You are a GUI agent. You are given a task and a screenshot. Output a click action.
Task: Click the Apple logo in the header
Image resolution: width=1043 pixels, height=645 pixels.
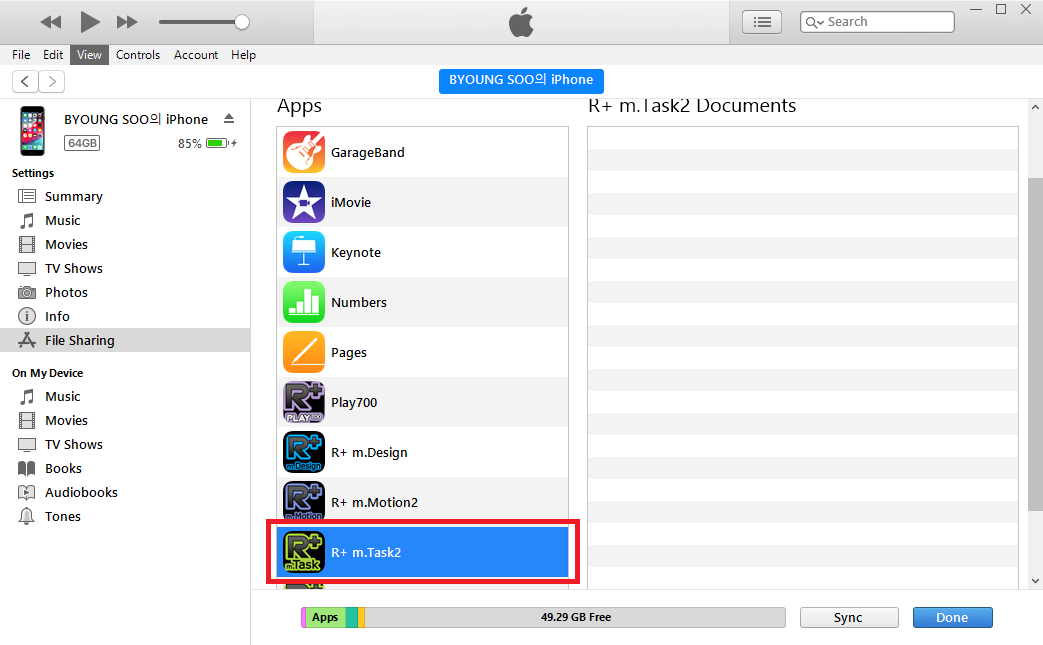(x=522, y=22)
